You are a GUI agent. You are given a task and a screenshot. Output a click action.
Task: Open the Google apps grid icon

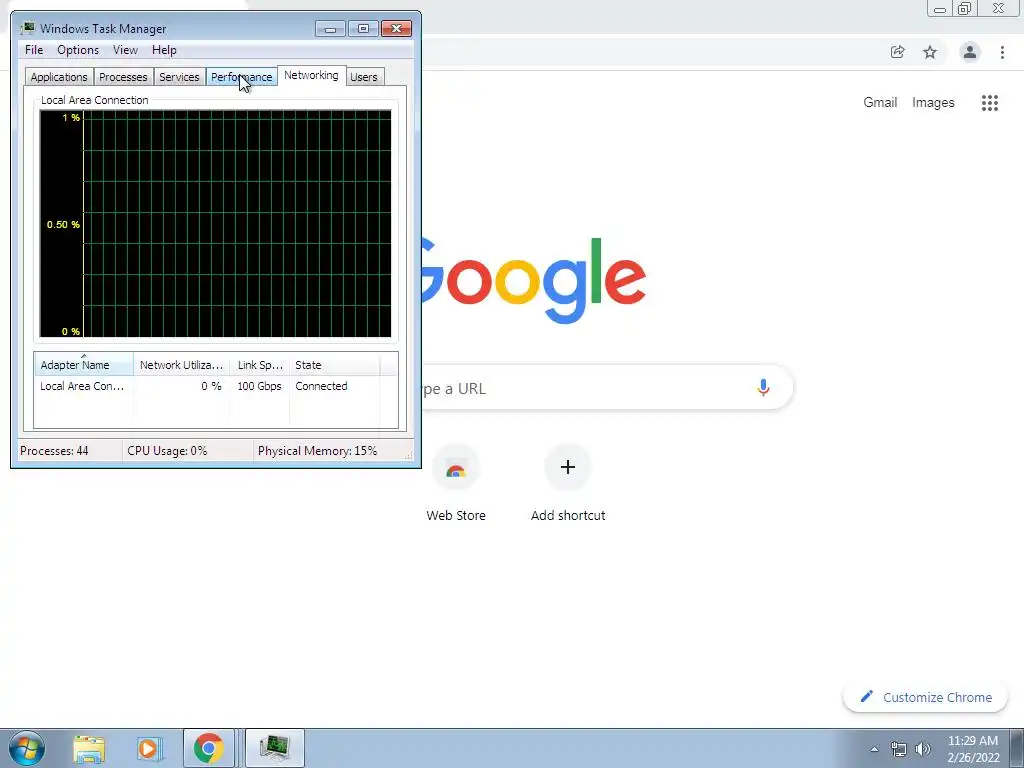point(990,103)
